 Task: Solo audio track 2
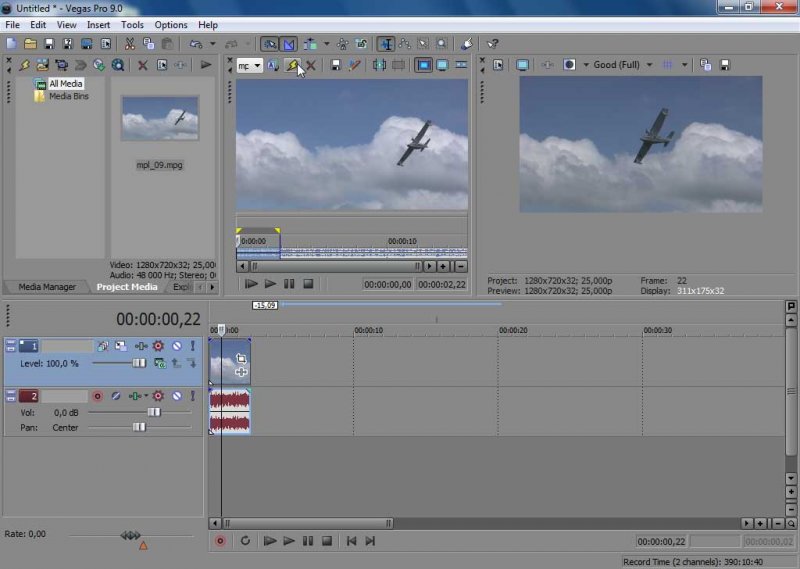point(193,396)
